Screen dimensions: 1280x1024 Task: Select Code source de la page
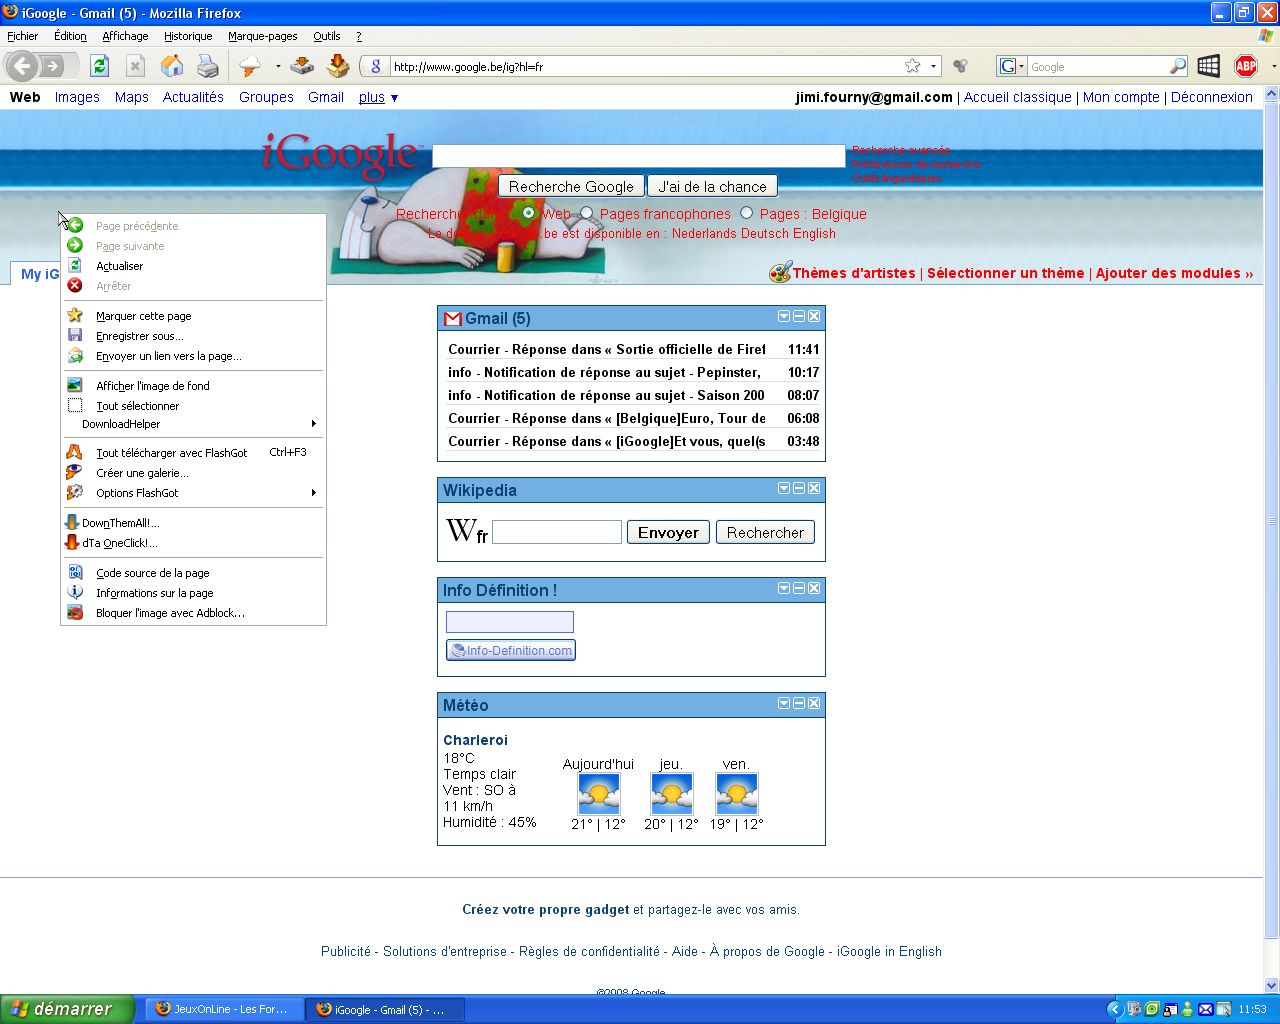(194, 573)
